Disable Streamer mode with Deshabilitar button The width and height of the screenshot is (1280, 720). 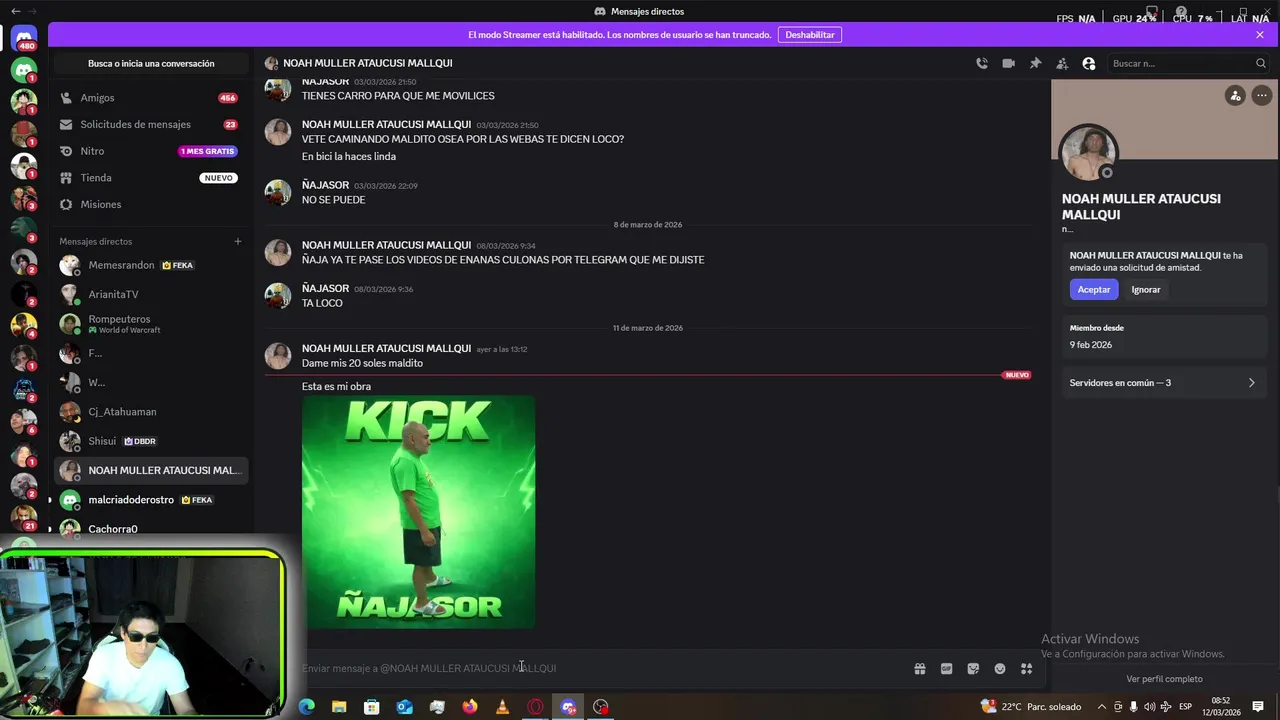point(809,35)
